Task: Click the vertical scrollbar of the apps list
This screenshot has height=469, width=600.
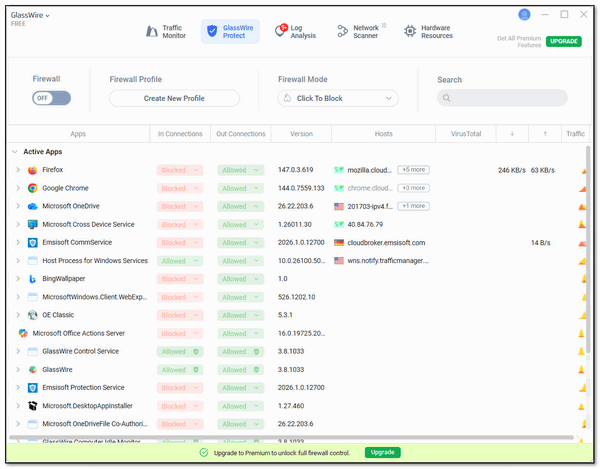Action: (589, 251)
